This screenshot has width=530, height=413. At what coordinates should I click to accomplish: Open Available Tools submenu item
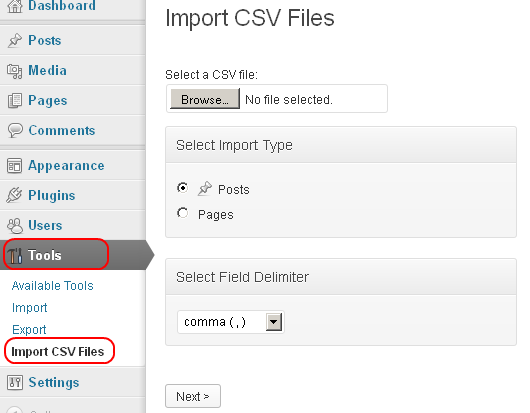pyautogui.click(x=52, y=286)
